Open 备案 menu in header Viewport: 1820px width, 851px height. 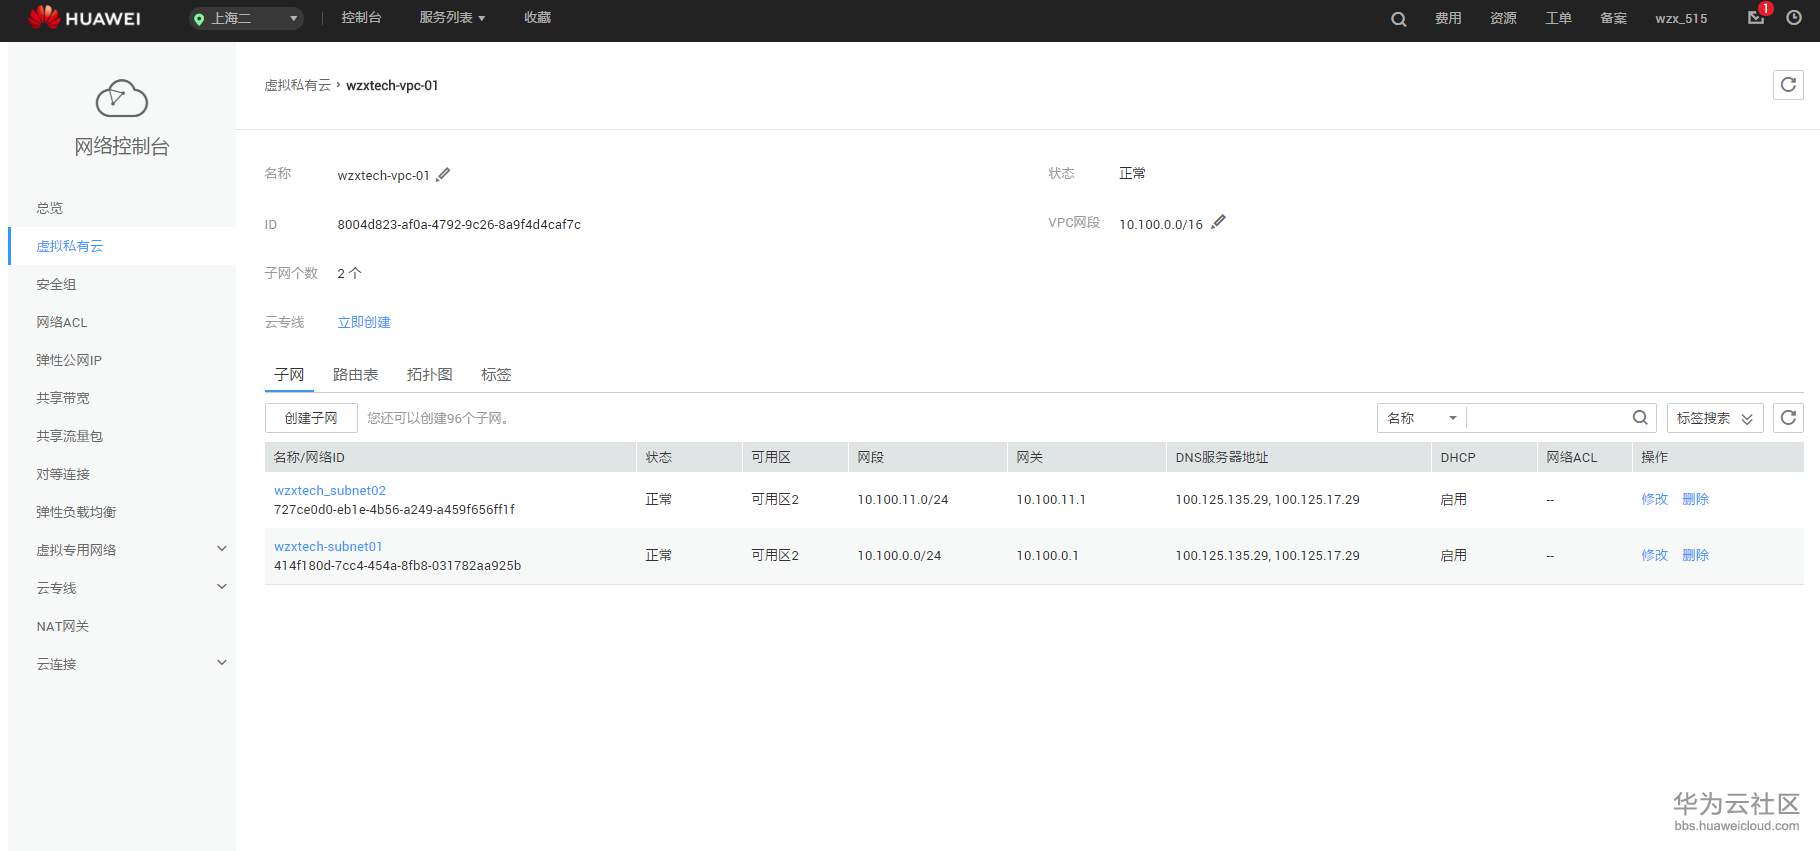pyautogui.click(x=1613, y=19)
